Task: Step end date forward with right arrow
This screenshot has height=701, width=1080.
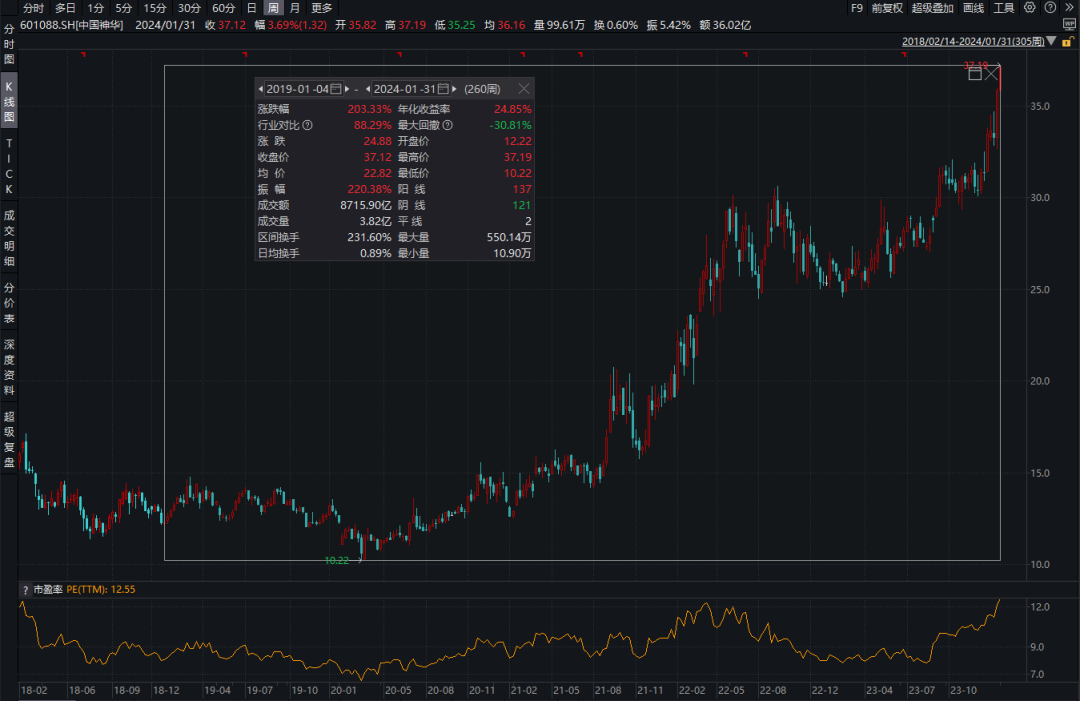Action: pyautogui.click(x=454, y=89)
